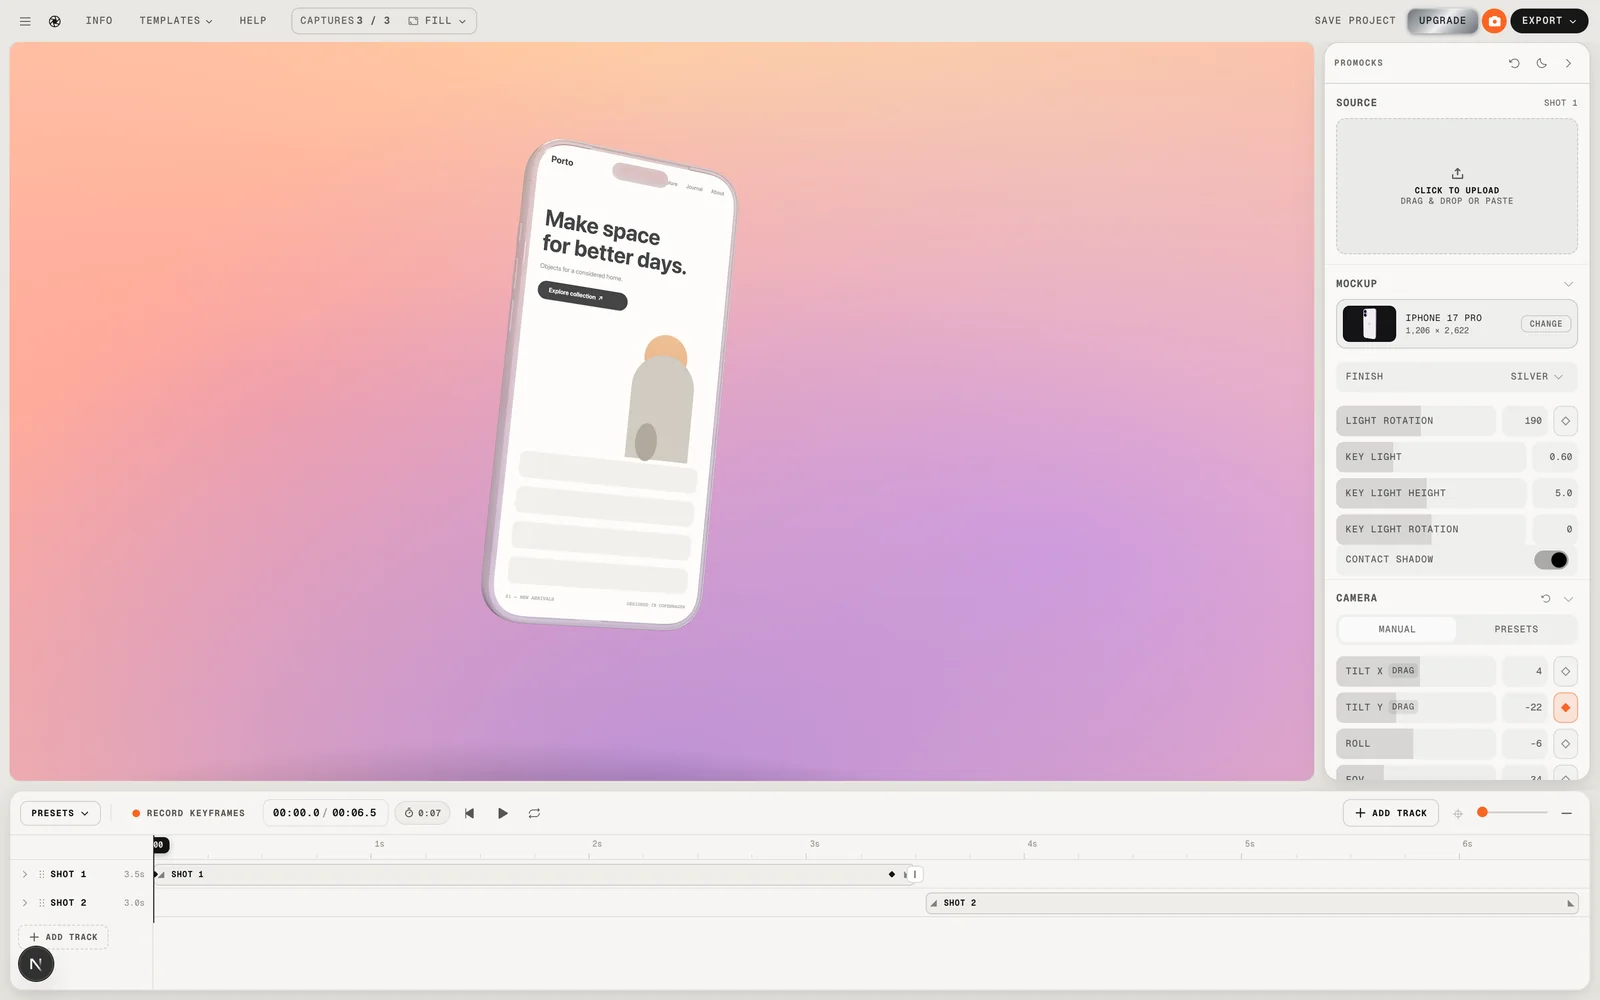
Task: Click the Change mockup button
Action: [x=1546, y=324]
